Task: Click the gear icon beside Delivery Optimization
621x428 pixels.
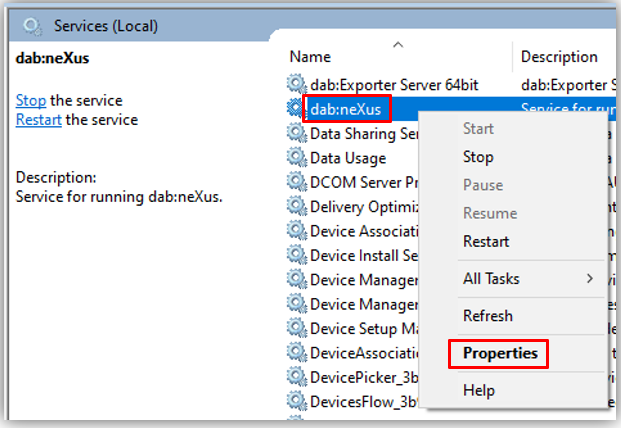Action: point(297,206)
